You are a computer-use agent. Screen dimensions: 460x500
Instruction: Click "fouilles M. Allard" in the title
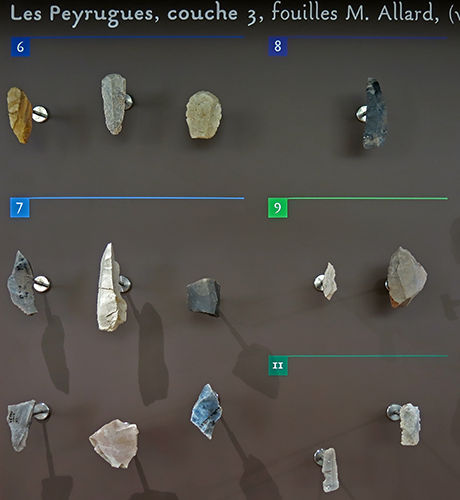pyautogui.click(x=355, y=13)
